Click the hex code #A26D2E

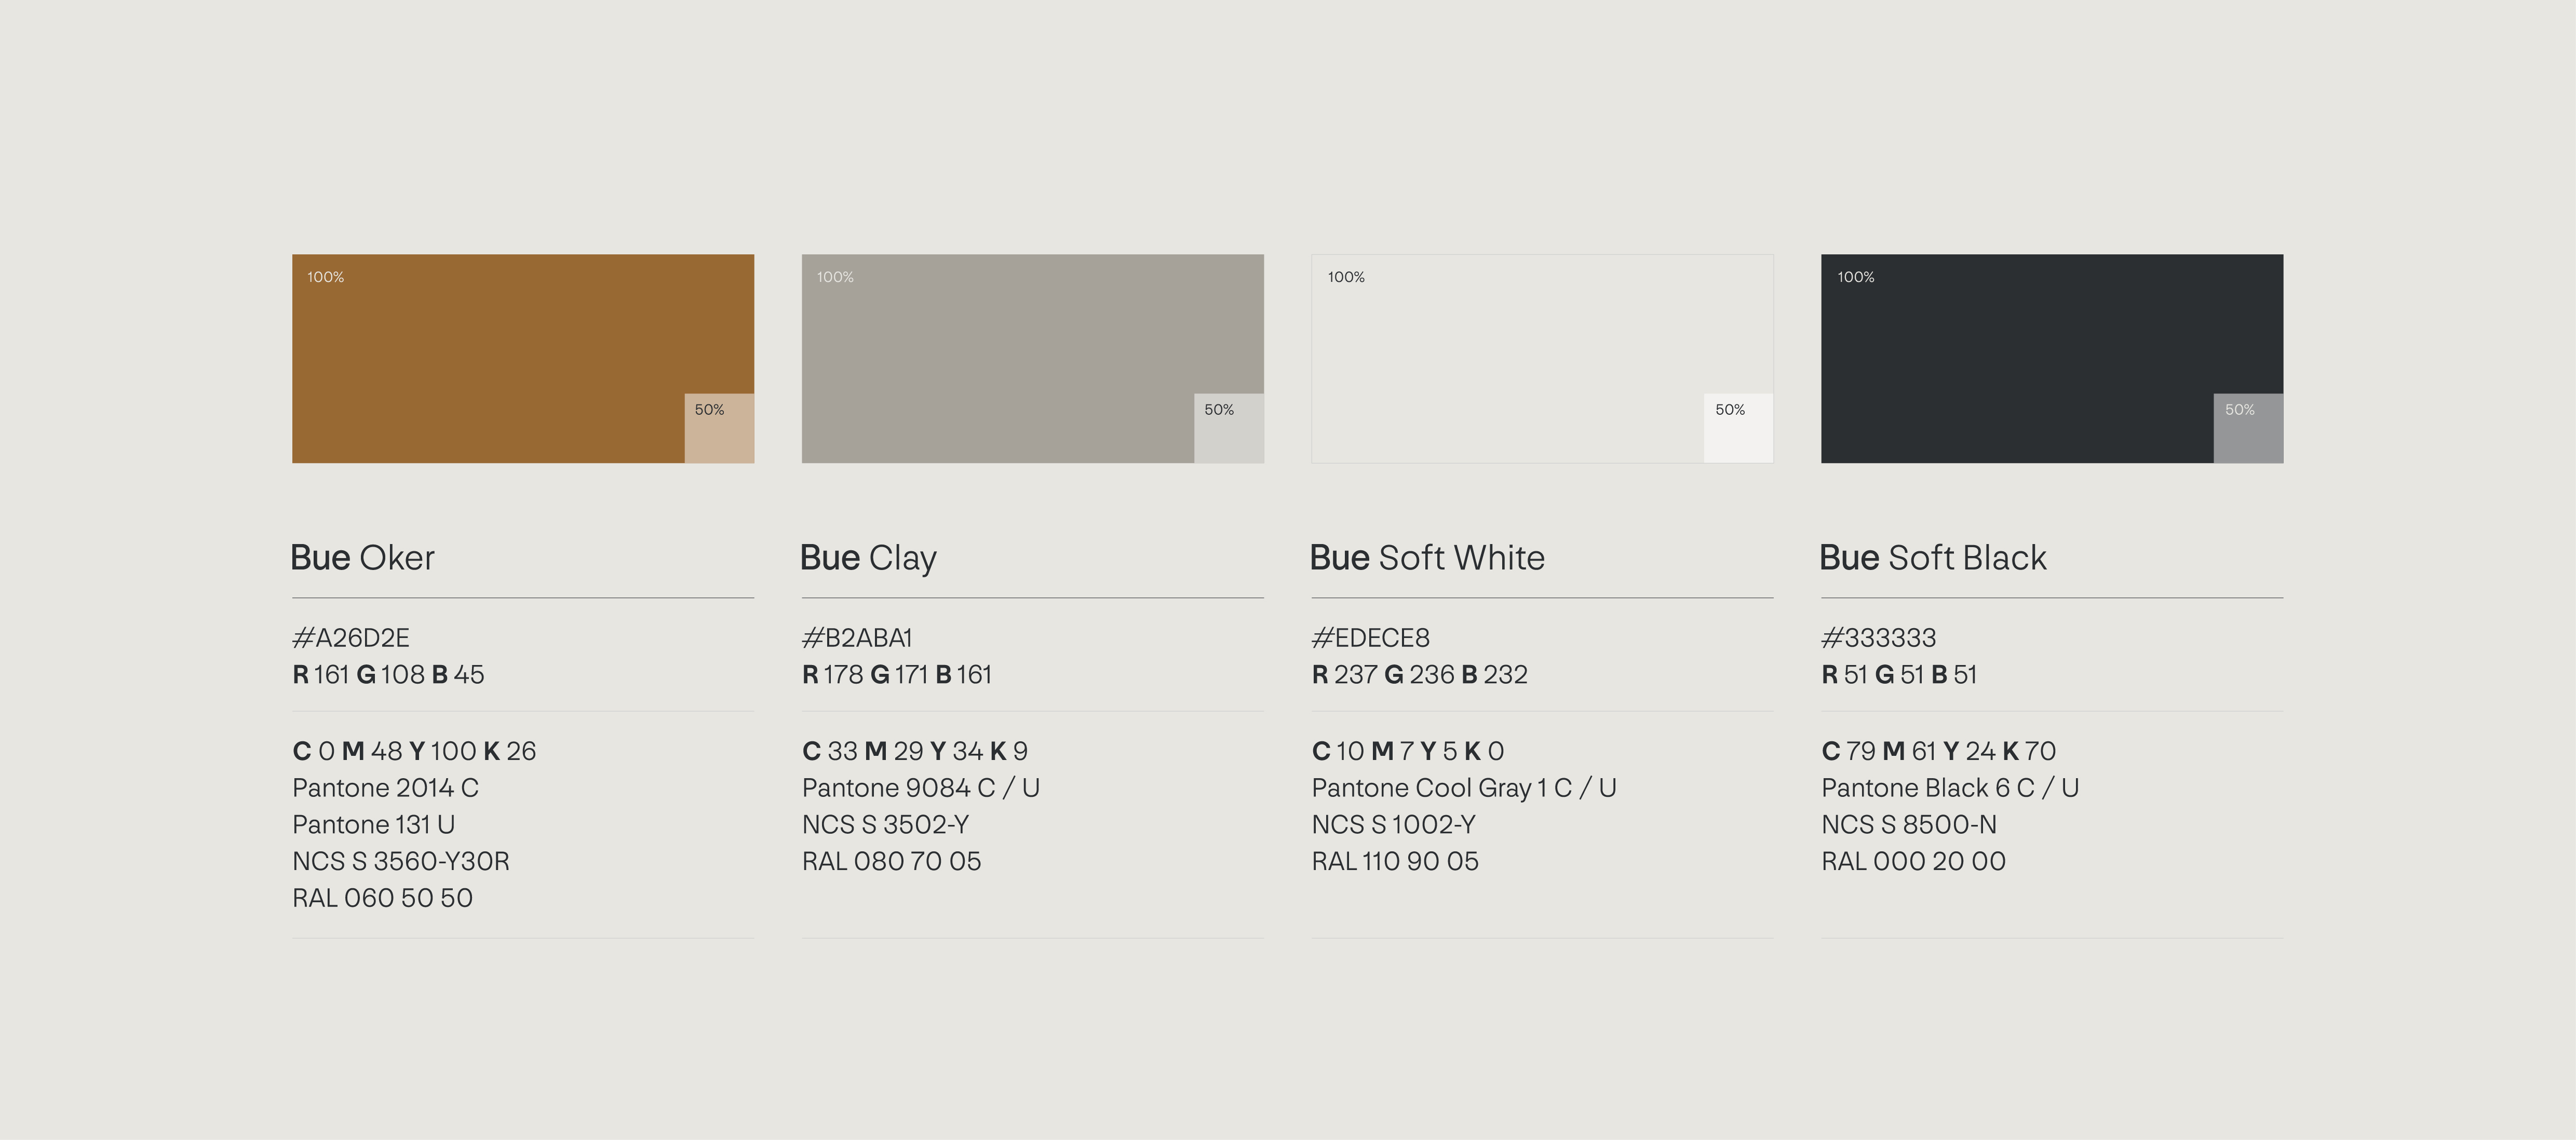pyautogui.click(x=351, y=638)
